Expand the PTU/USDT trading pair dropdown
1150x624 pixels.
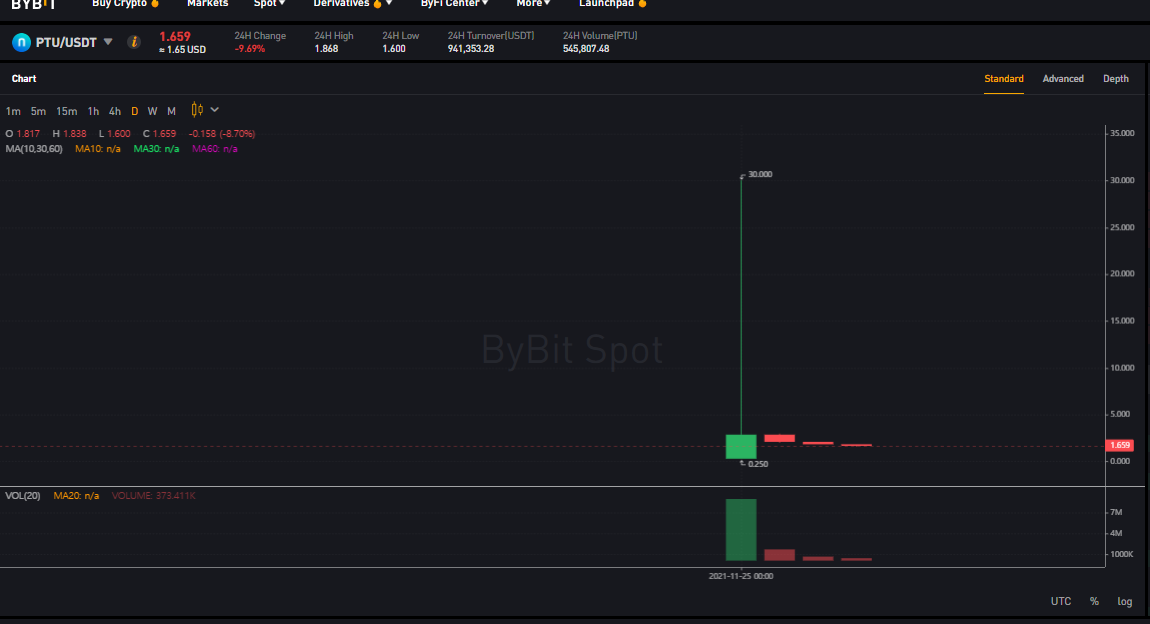click(x=108, y=42)
